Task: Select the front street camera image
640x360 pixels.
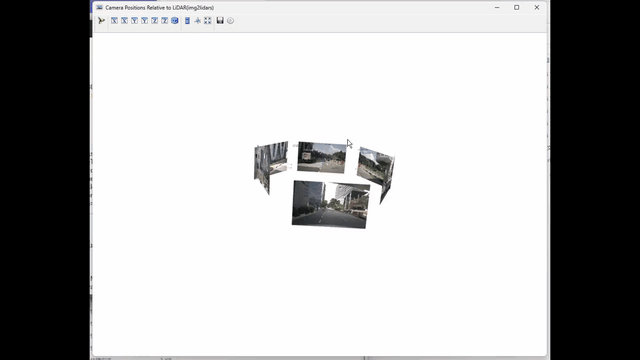Action: click(x=331, y=204)
